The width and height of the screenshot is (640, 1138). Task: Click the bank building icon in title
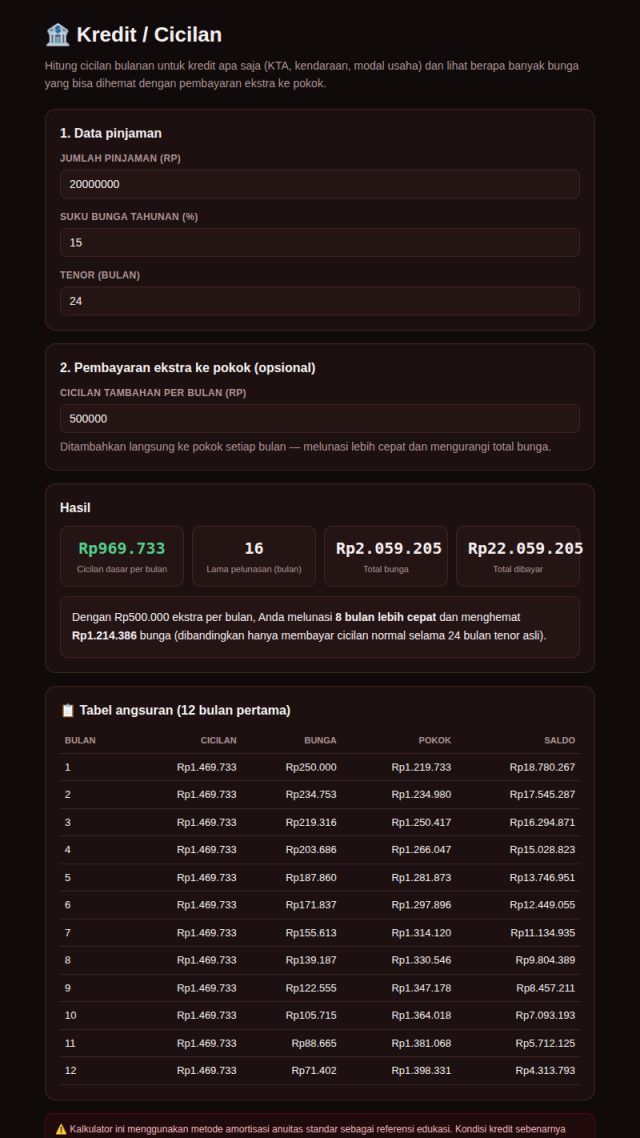pos(57,35)
